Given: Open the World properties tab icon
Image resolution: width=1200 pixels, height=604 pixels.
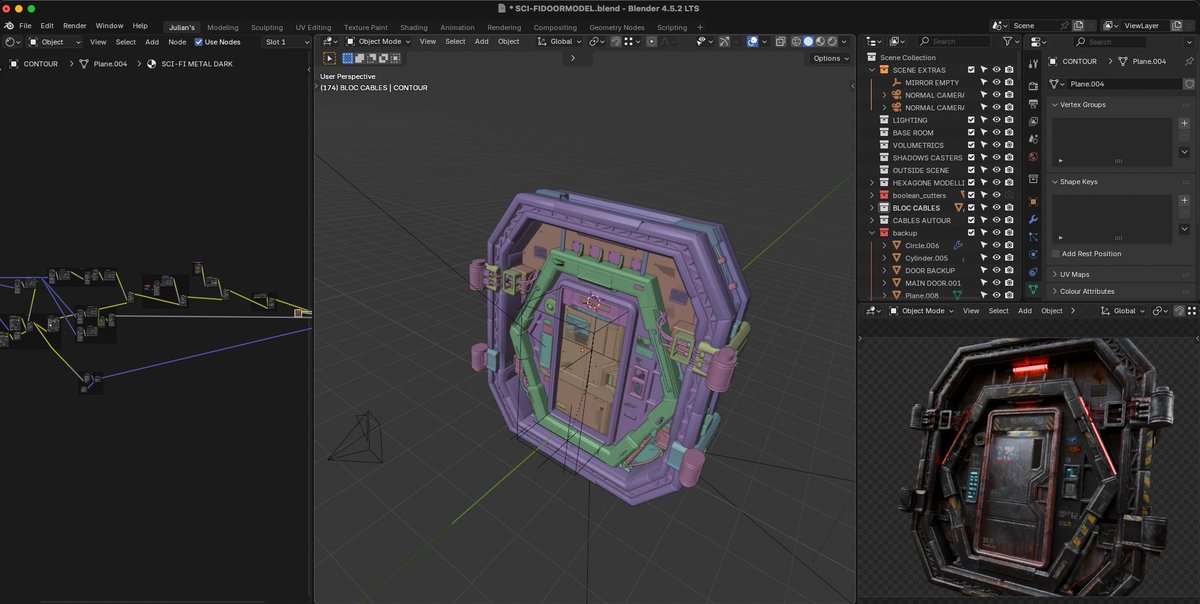Looking at the screenshot, I should 1033,157.
